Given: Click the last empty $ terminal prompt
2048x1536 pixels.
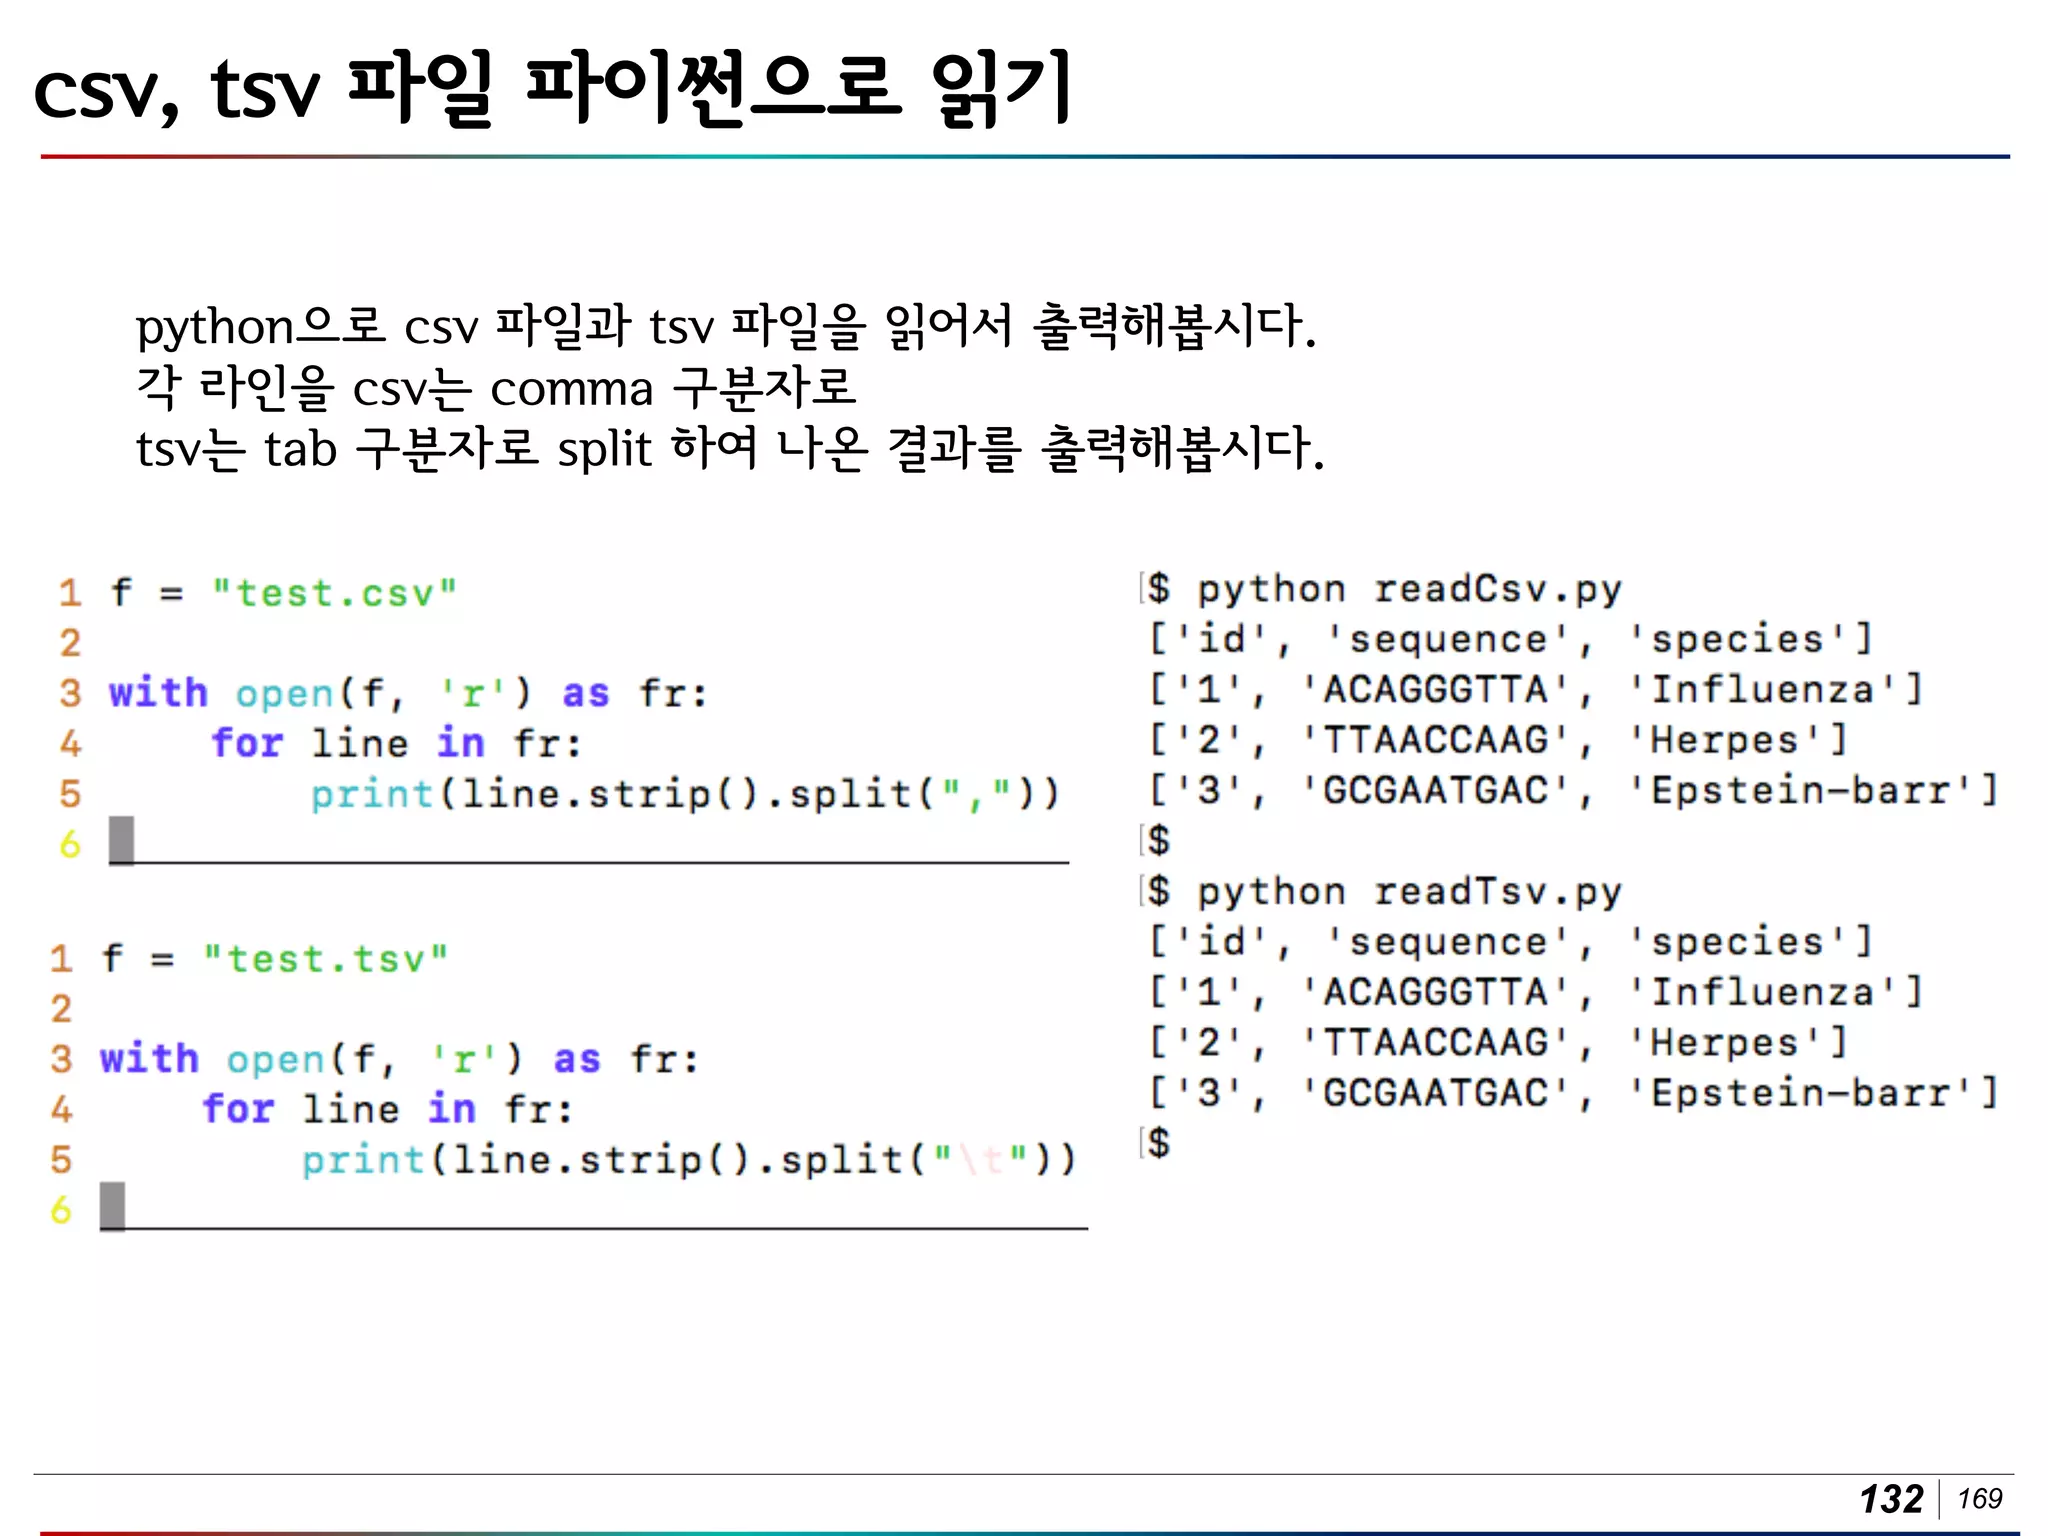Looking at the screenshot, I should [1158, 1142].
